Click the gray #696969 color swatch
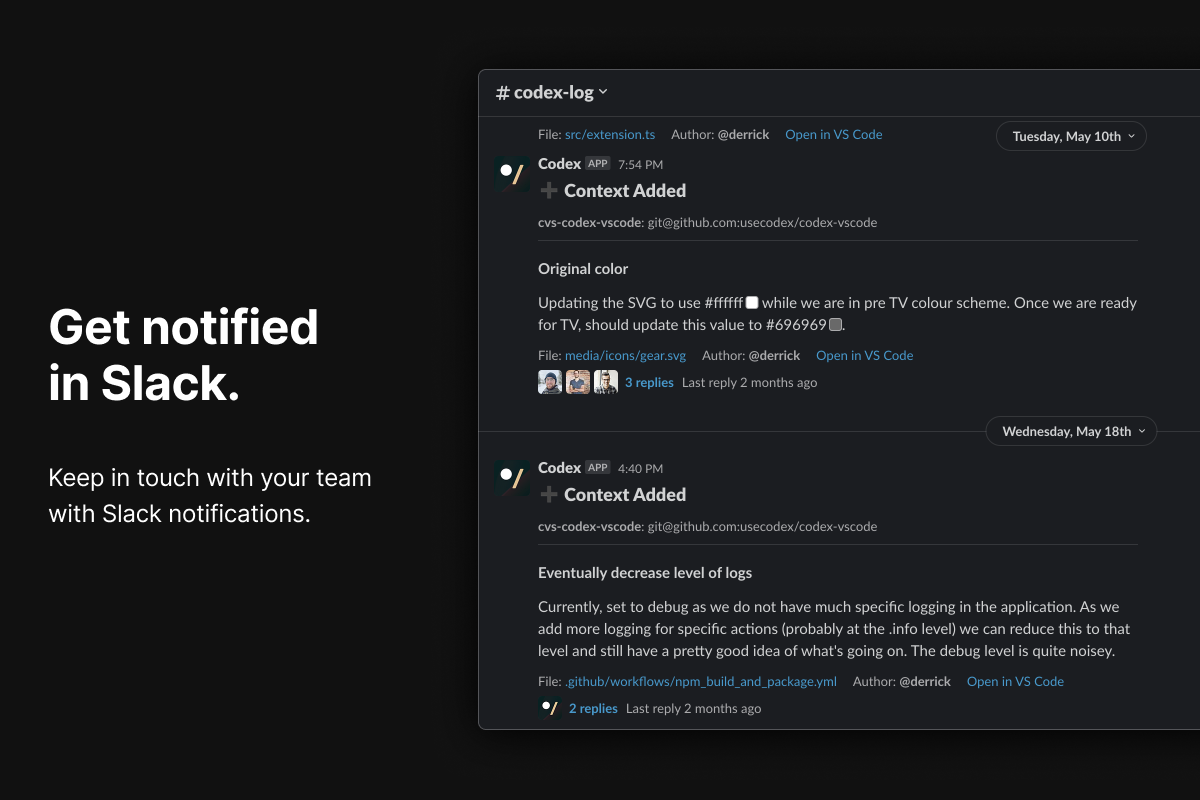Image resolution: width=1200 pixels, height=800 pixels. (x=836, y=325)
